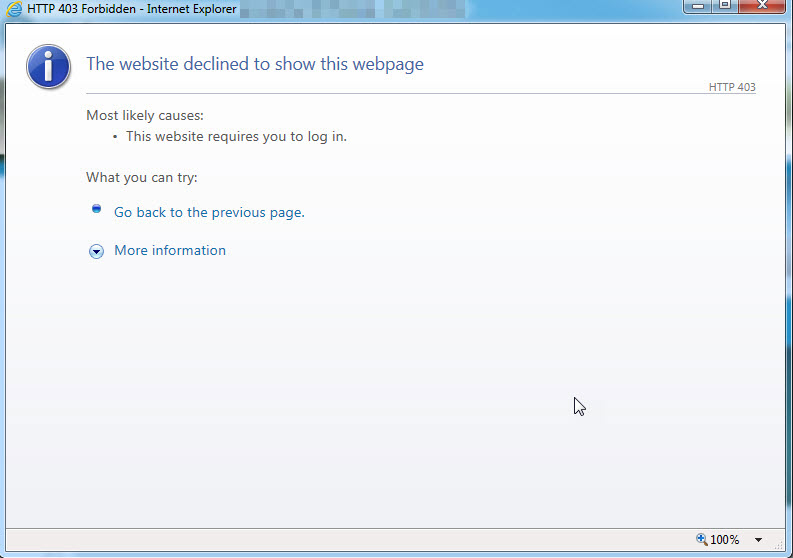Click the text This website requires you to log in
Viewport: 793px width, 558px height.
click(236, 137)
